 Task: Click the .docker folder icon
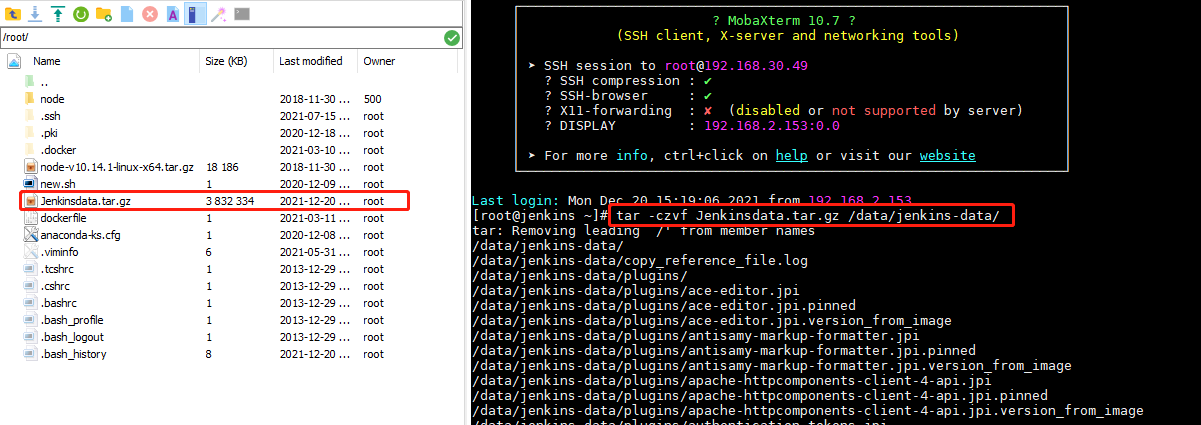(x=30, y=150)
